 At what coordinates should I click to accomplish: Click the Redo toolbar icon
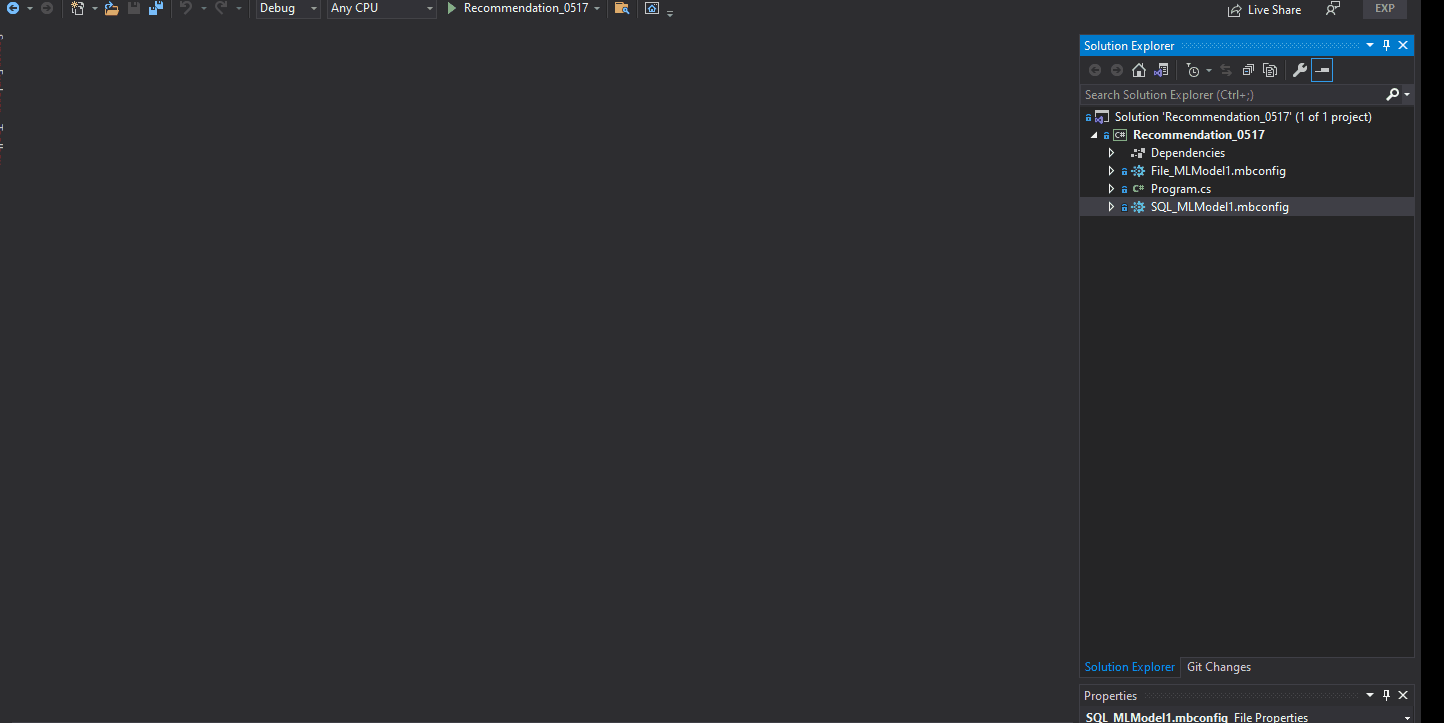coord(221,8)
